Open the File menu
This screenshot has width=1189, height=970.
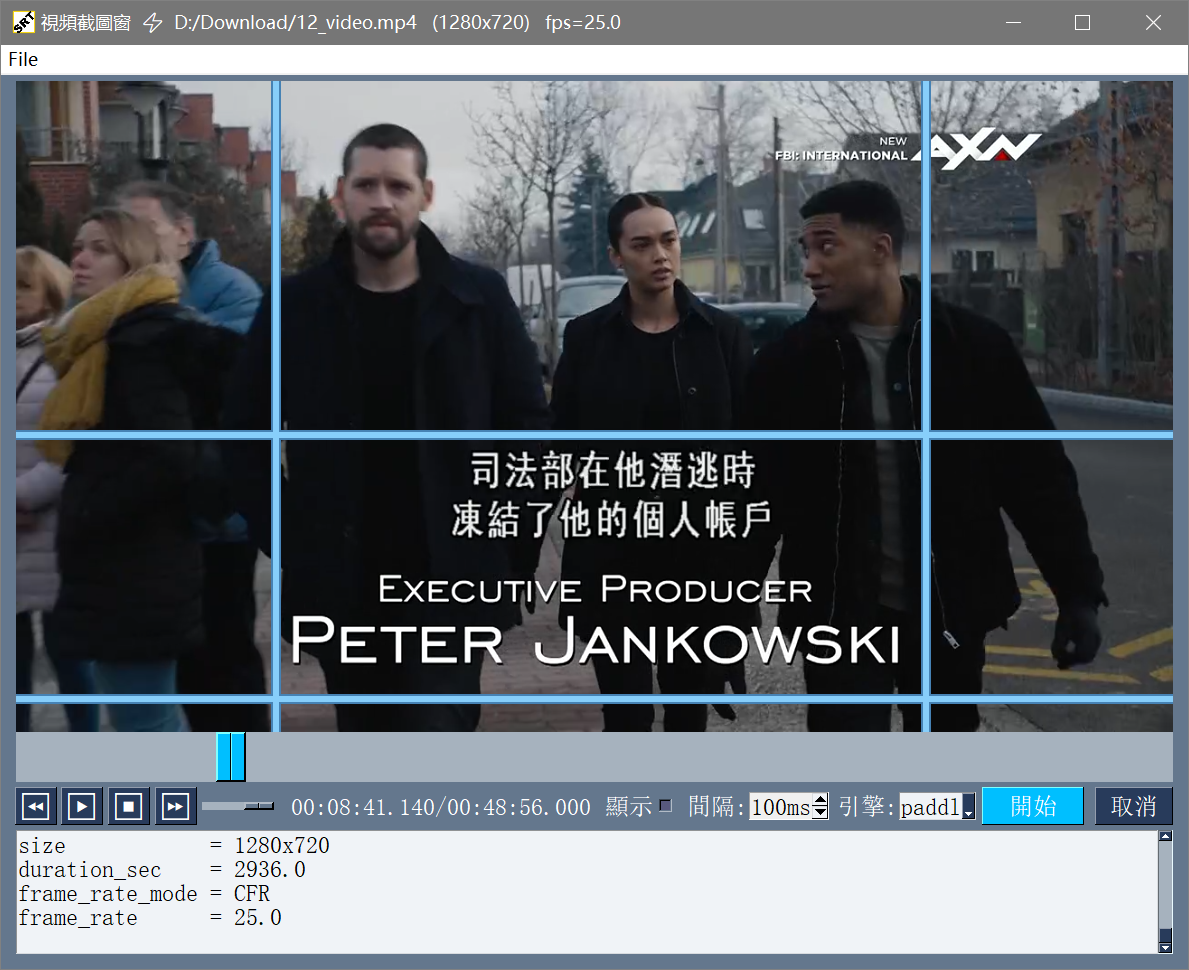click(24, 59)
